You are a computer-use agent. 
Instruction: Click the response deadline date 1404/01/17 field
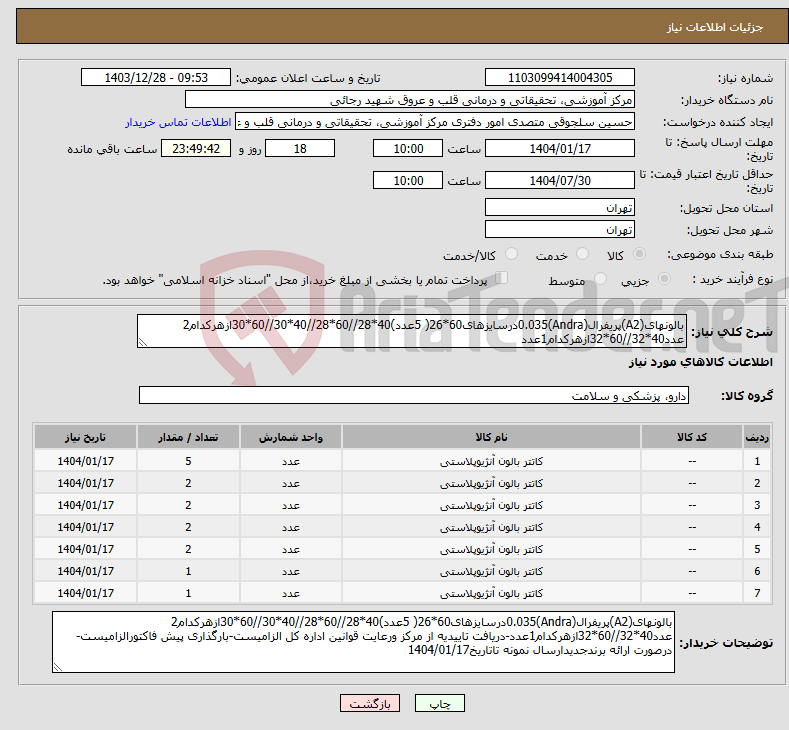click(x=560, y=148)
